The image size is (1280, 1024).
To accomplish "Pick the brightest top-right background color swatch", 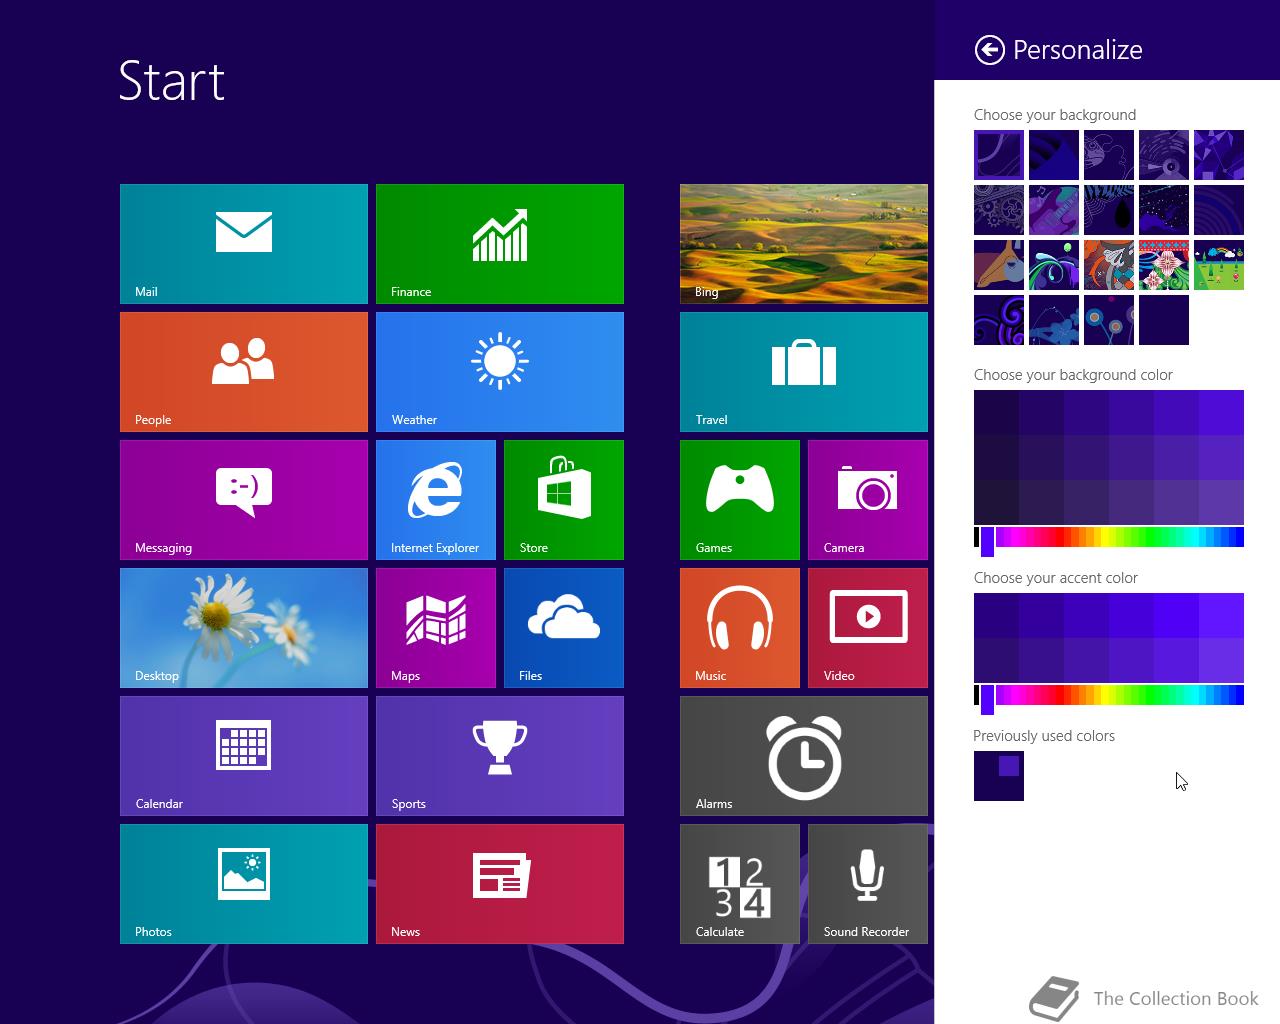I will click(1221, 412).
